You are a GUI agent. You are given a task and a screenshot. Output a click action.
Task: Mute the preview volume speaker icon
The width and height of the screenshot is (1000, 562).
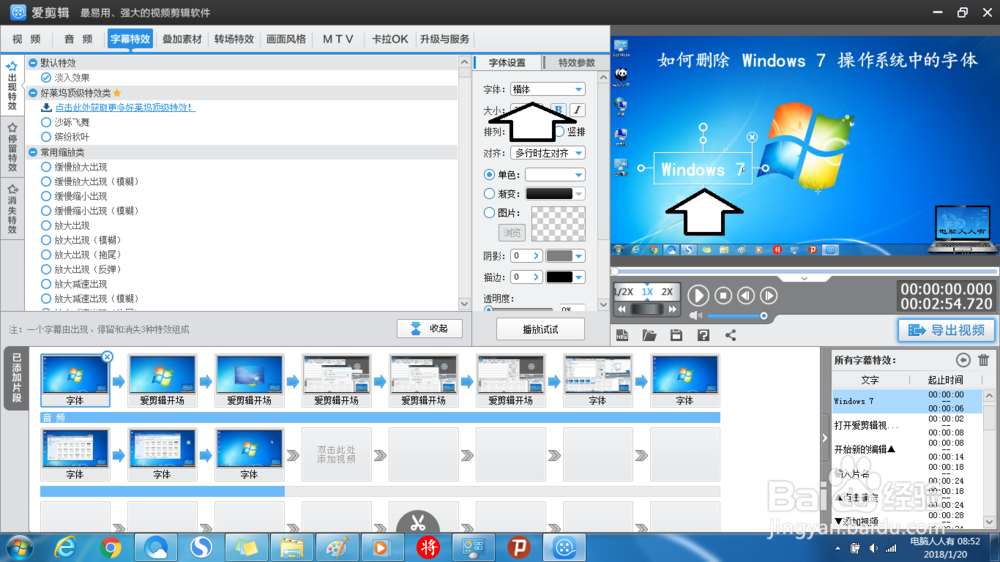coord(695,316)
